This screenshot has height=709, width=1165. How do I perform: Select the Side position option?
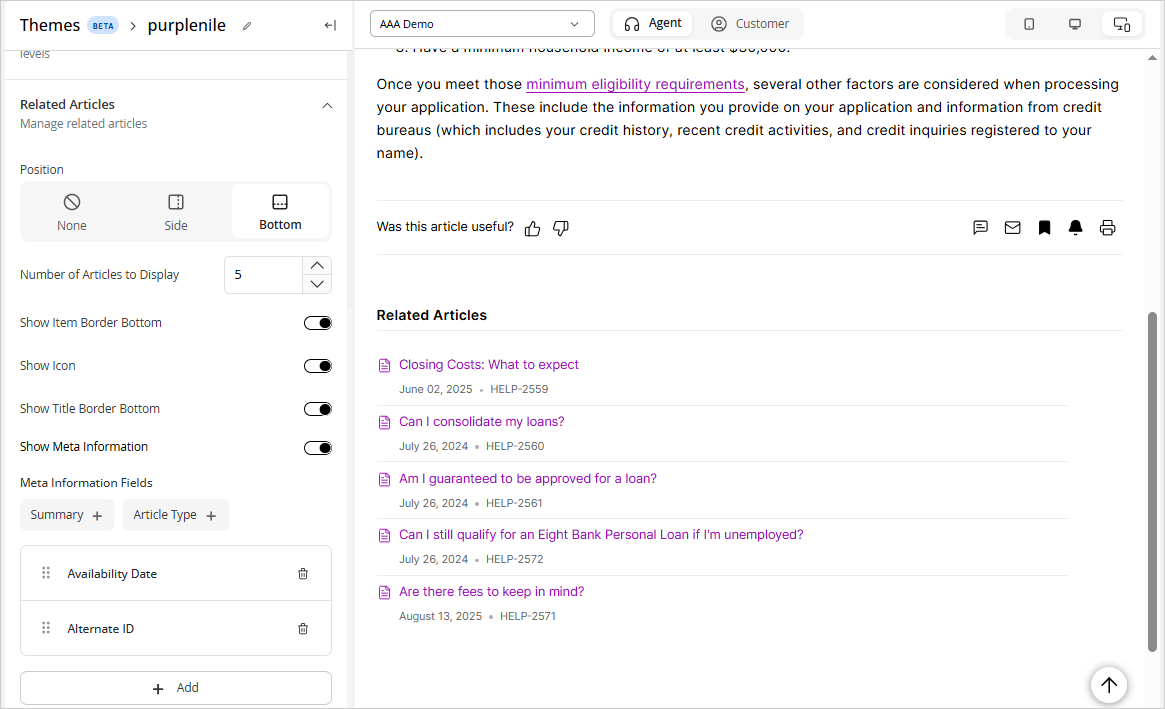[x=176, y=212]
